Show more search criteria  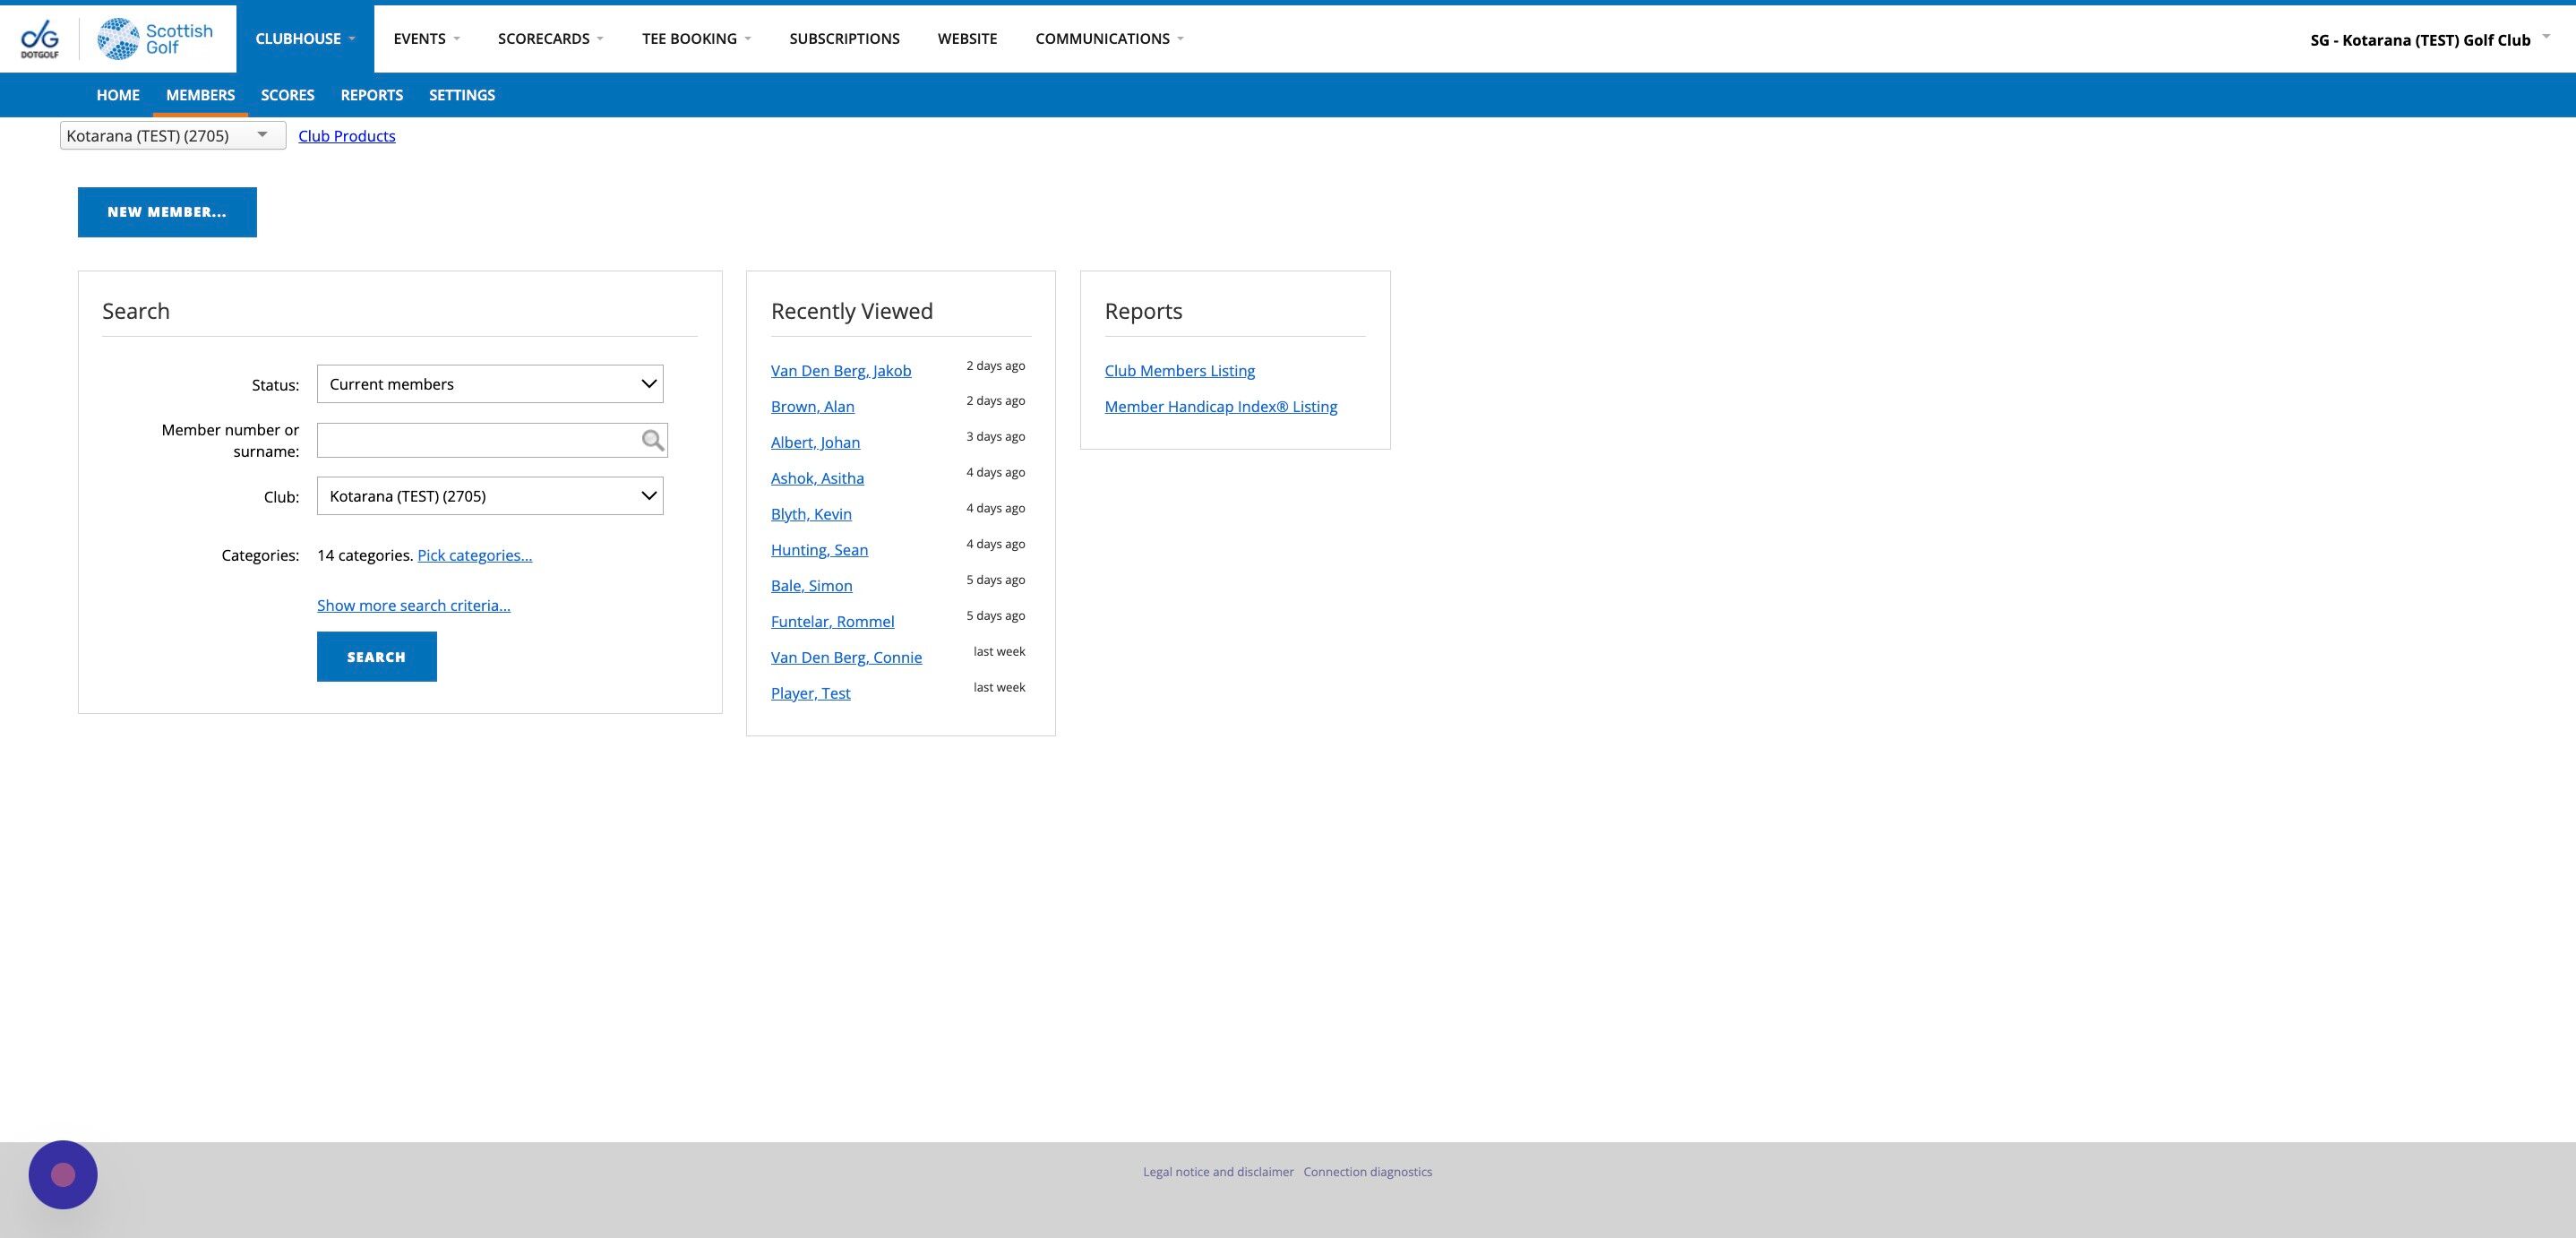tap(413, 605)
